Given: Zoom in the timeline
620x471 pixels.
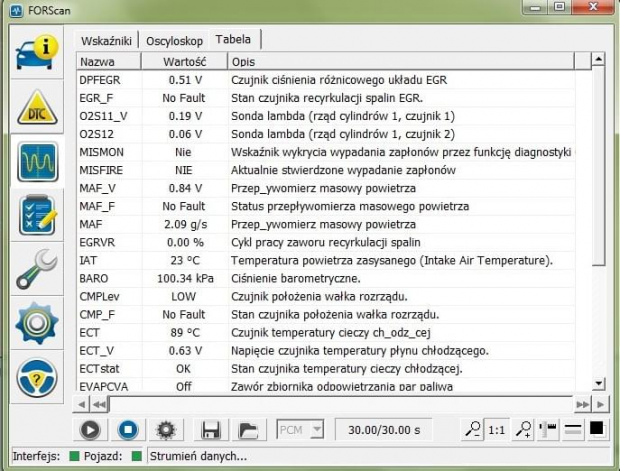Looking at the screenshot, I should 523,429.
